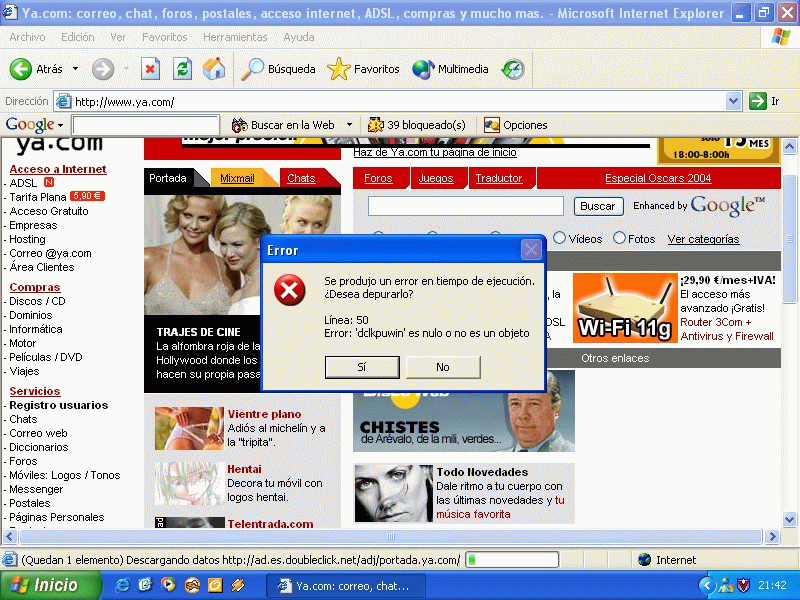This screenshot has width=800, height=600.
Task: Open Acceso a Internet heading link
Action: pos(58,169)
